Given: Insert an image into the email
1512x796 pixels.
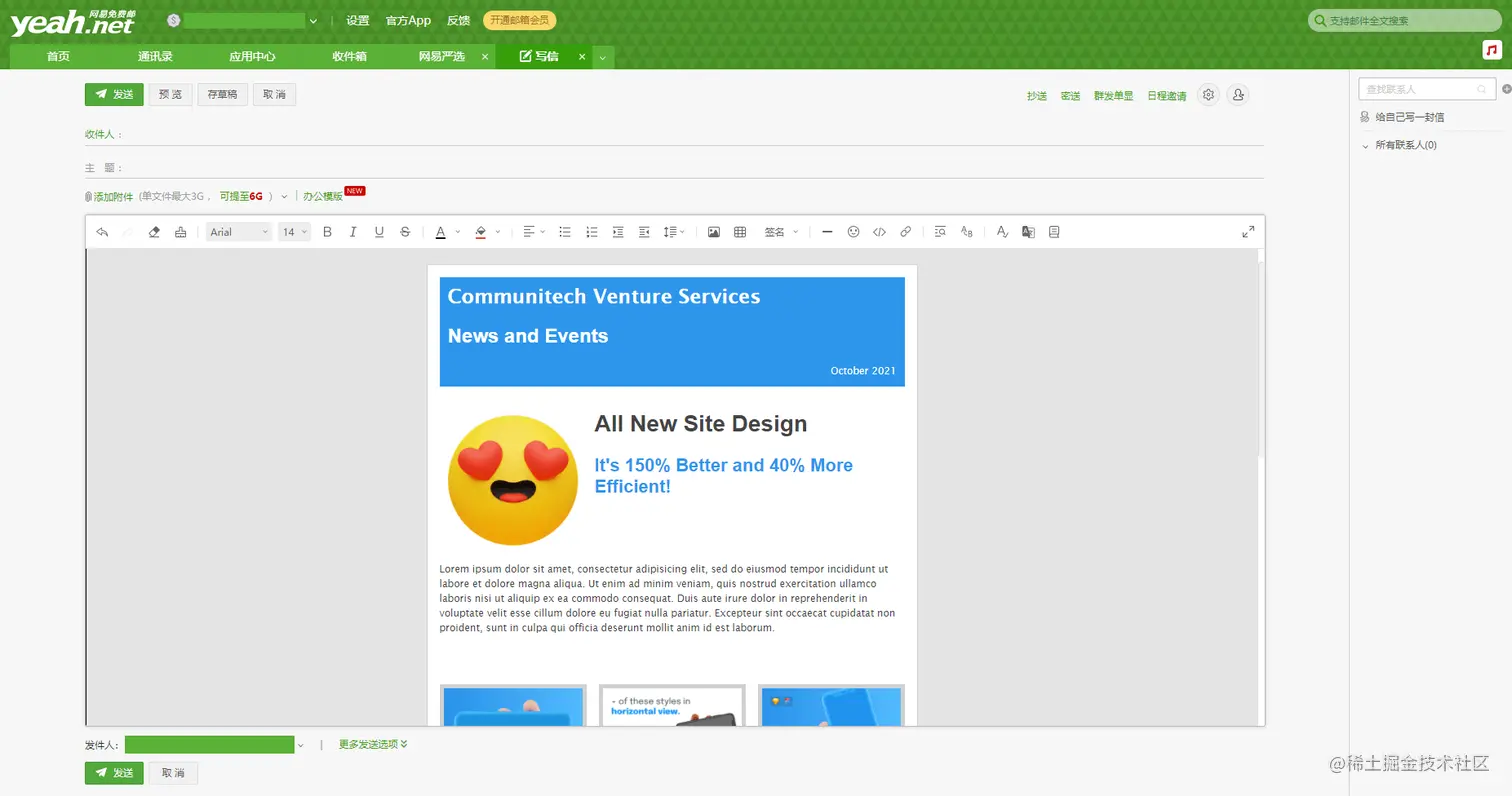Looking at the screenshot, I should click(x=714, y=232).
